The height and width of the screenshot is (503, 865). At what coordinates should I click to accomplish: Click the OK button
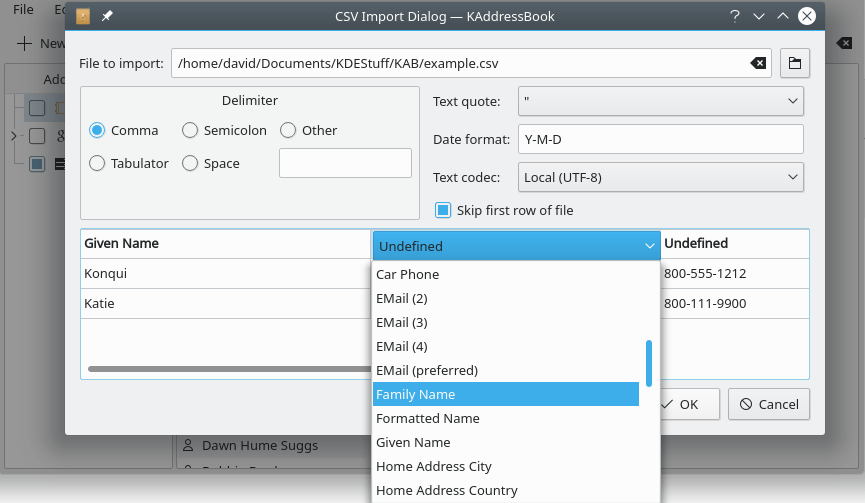[x=688, y=404]
